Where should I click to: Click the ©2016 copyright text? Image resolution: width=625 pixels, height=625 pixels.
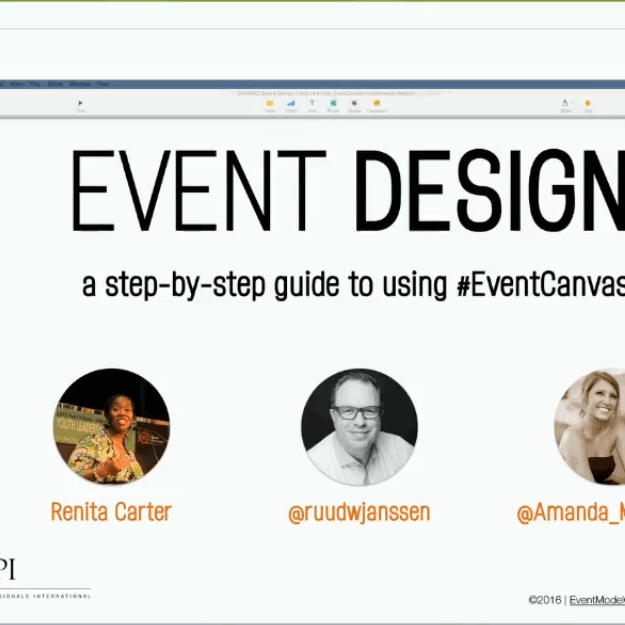(544, 600)
